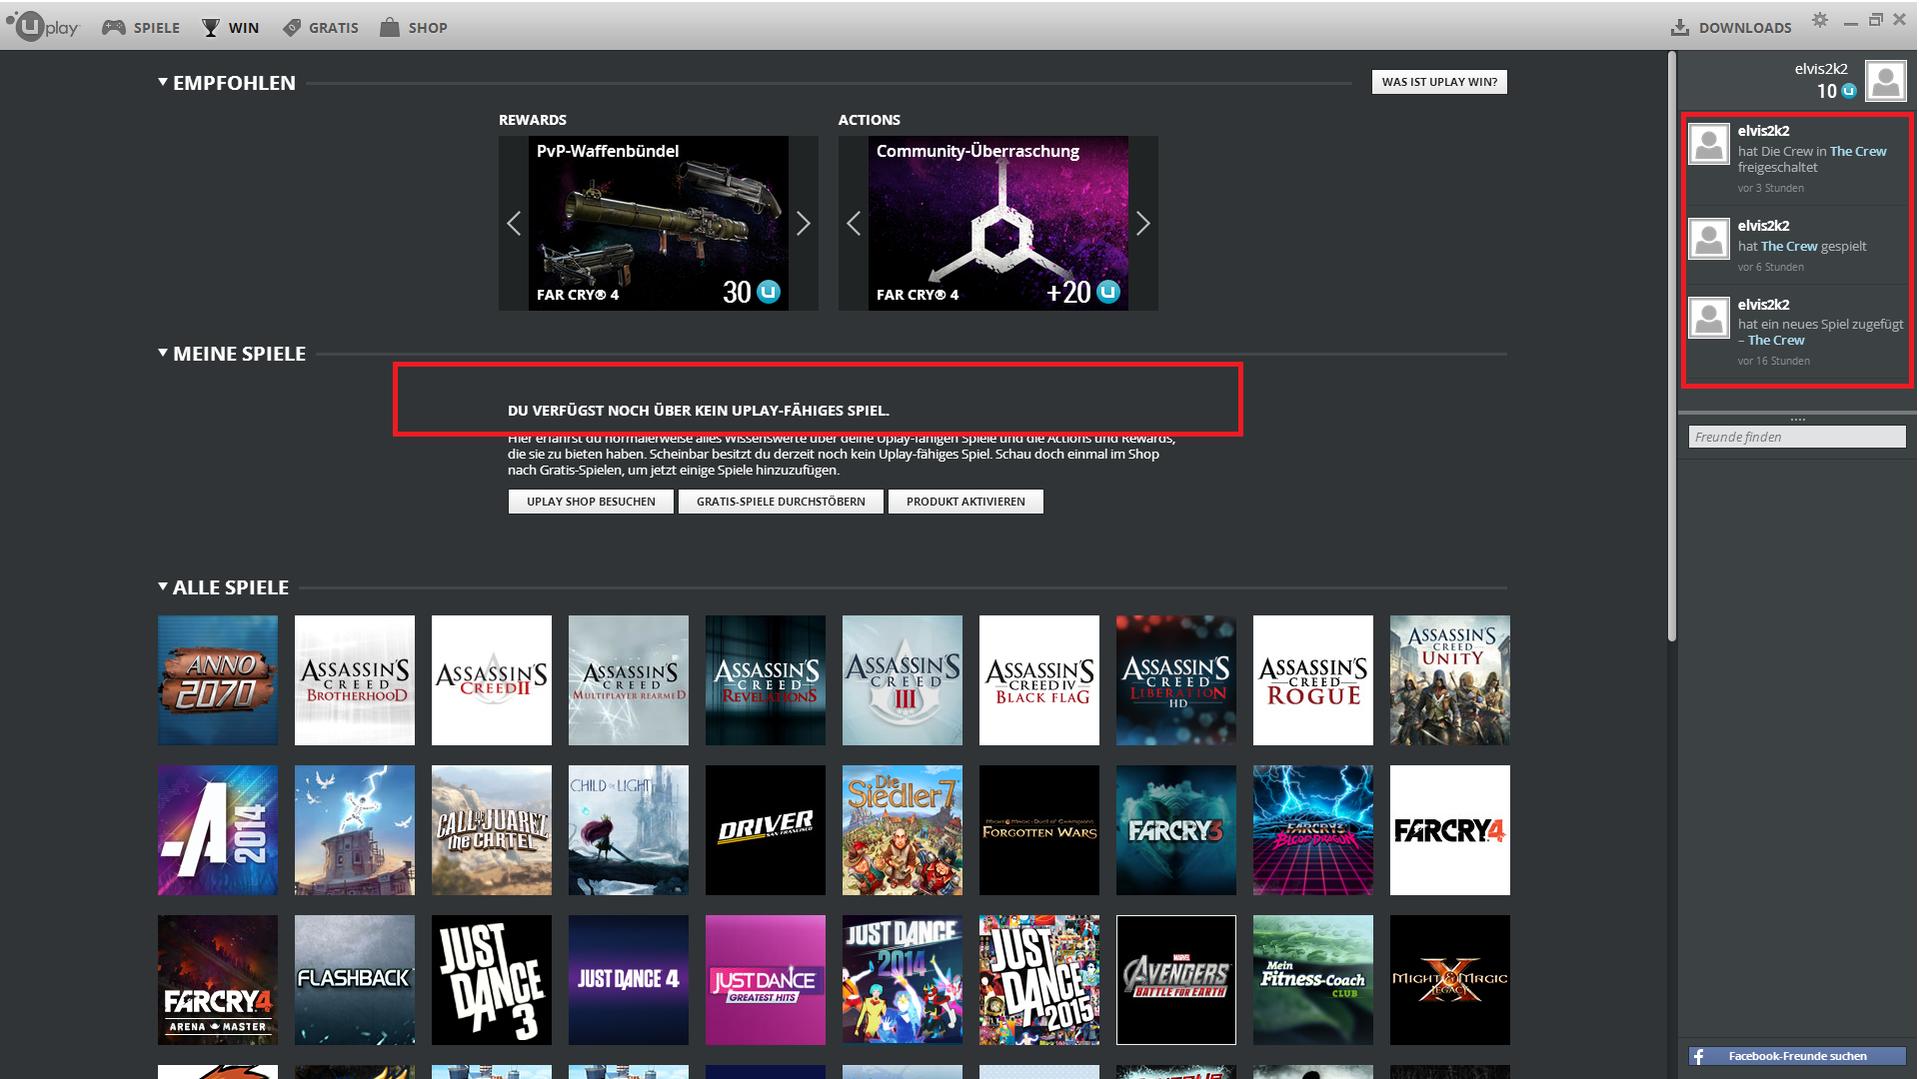Open Might & Magic X Legacy tile
The image size is (1919, 1079).
pos(1450,980)
